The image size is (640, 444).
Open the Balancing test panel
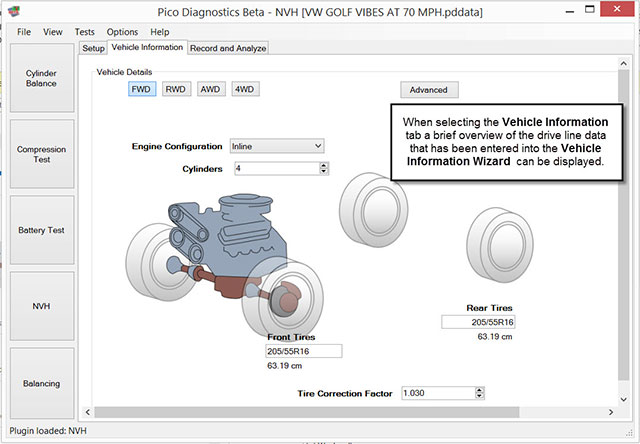click(42, 383)
